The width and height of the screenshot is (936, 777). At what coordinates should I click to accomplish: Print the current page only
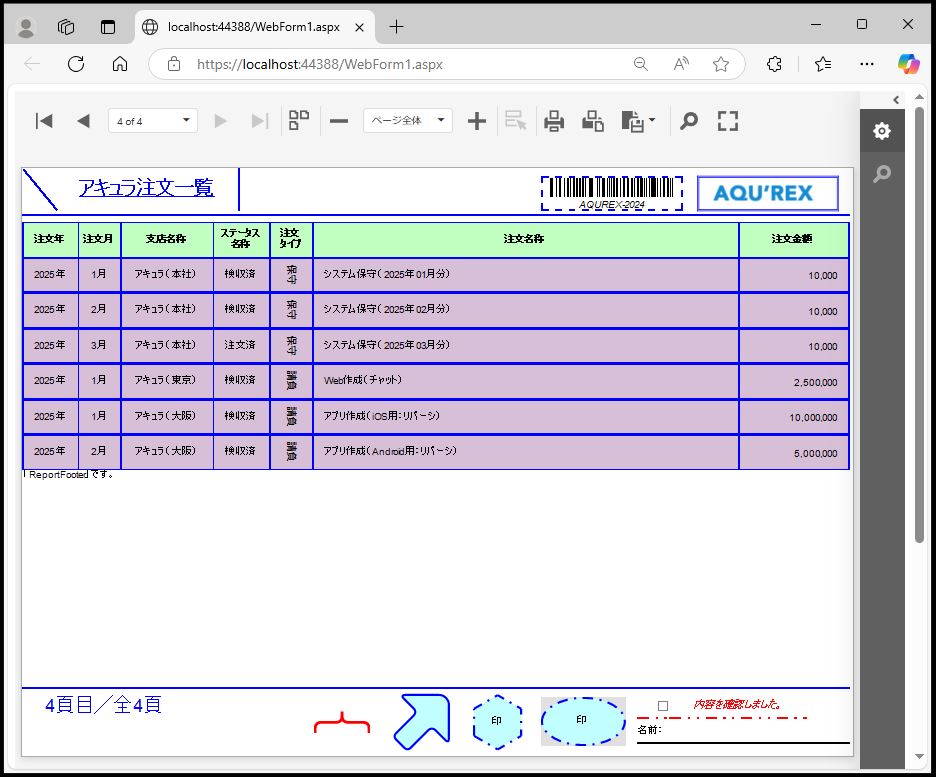tap(593, 121)
